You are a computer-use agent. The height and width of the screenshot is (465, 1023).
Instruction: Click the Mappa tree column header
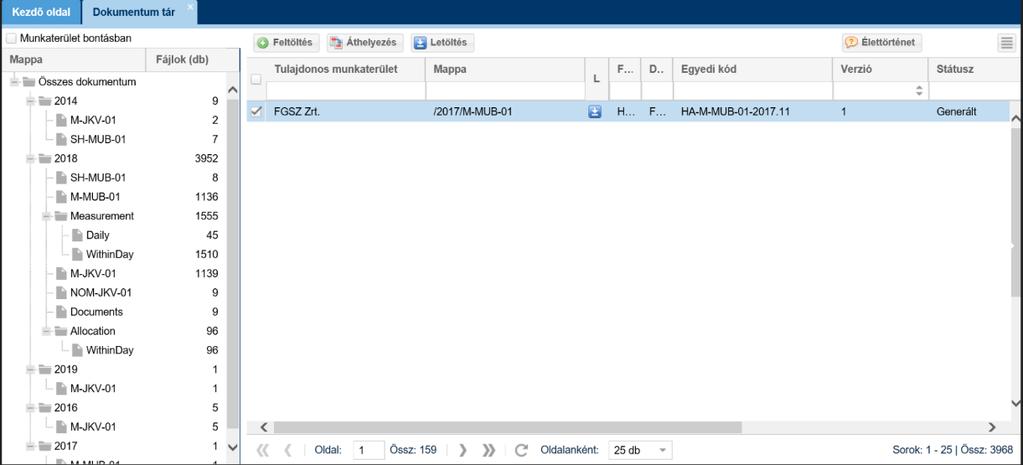pos(73,60)
